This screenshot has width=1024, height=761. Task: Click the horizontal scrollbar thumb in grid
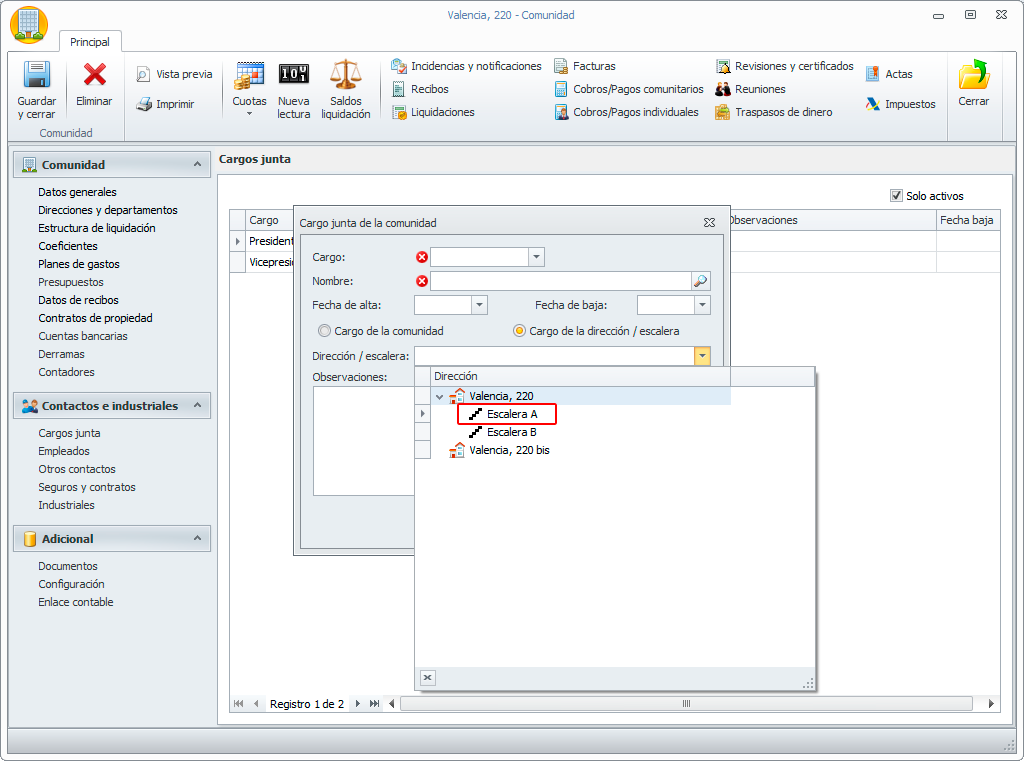pyautogui.click(x=686, y=704)
